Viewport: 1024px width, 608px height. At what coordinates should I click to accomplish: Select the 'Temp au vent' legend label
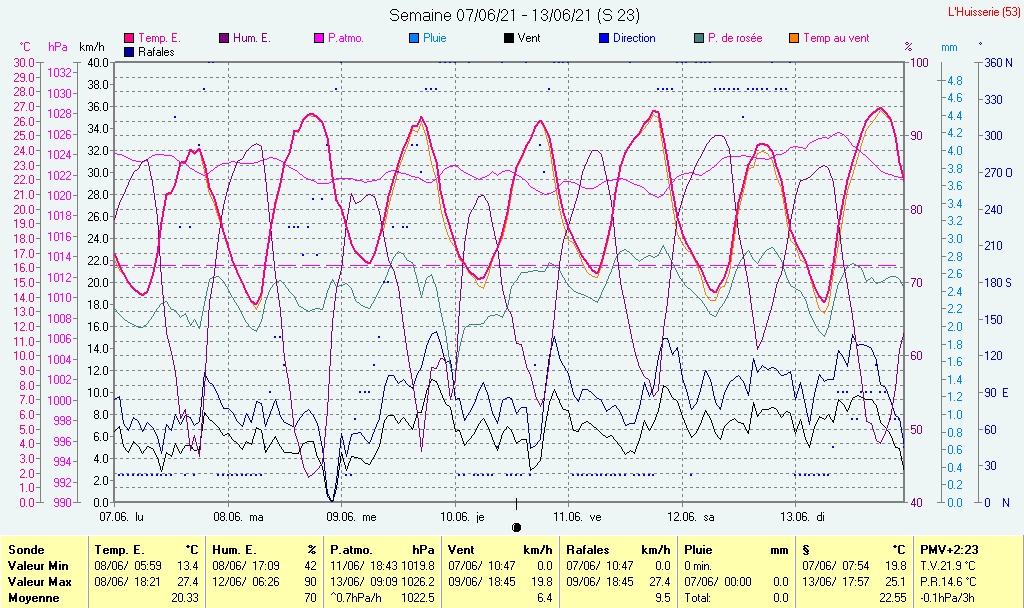pos(836,38)
